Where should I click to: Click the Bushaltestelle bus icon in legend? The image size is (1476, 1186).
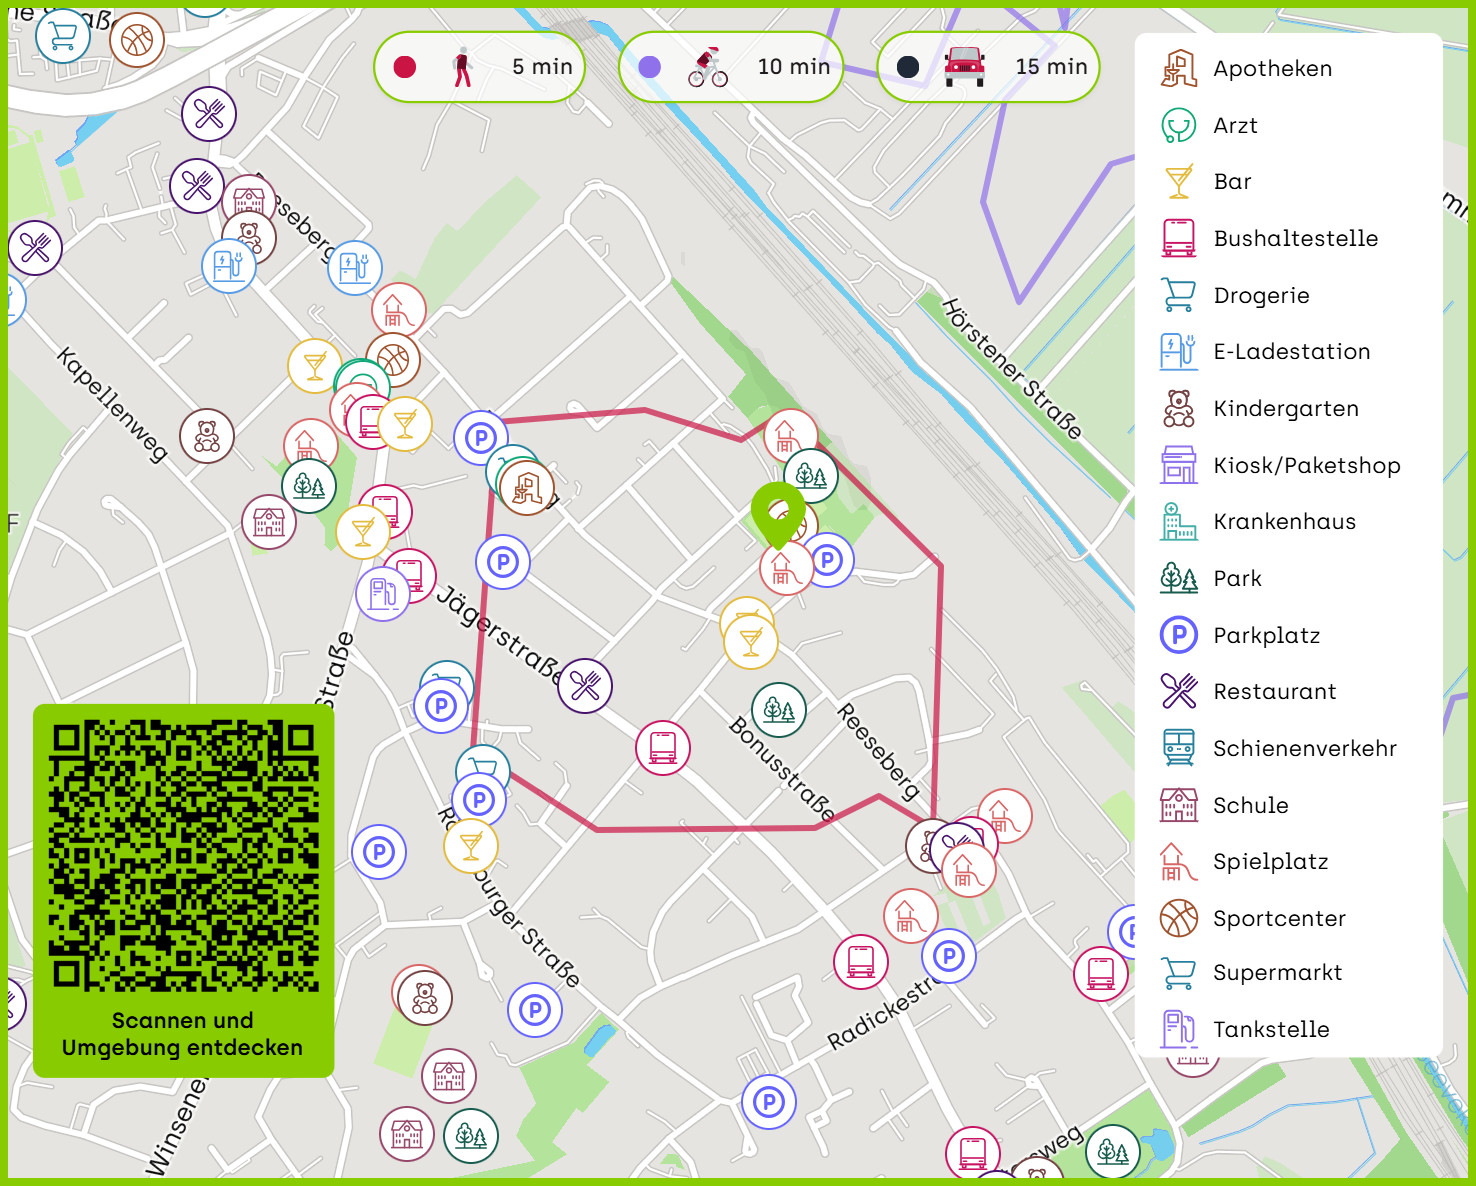pos(1179,238)
